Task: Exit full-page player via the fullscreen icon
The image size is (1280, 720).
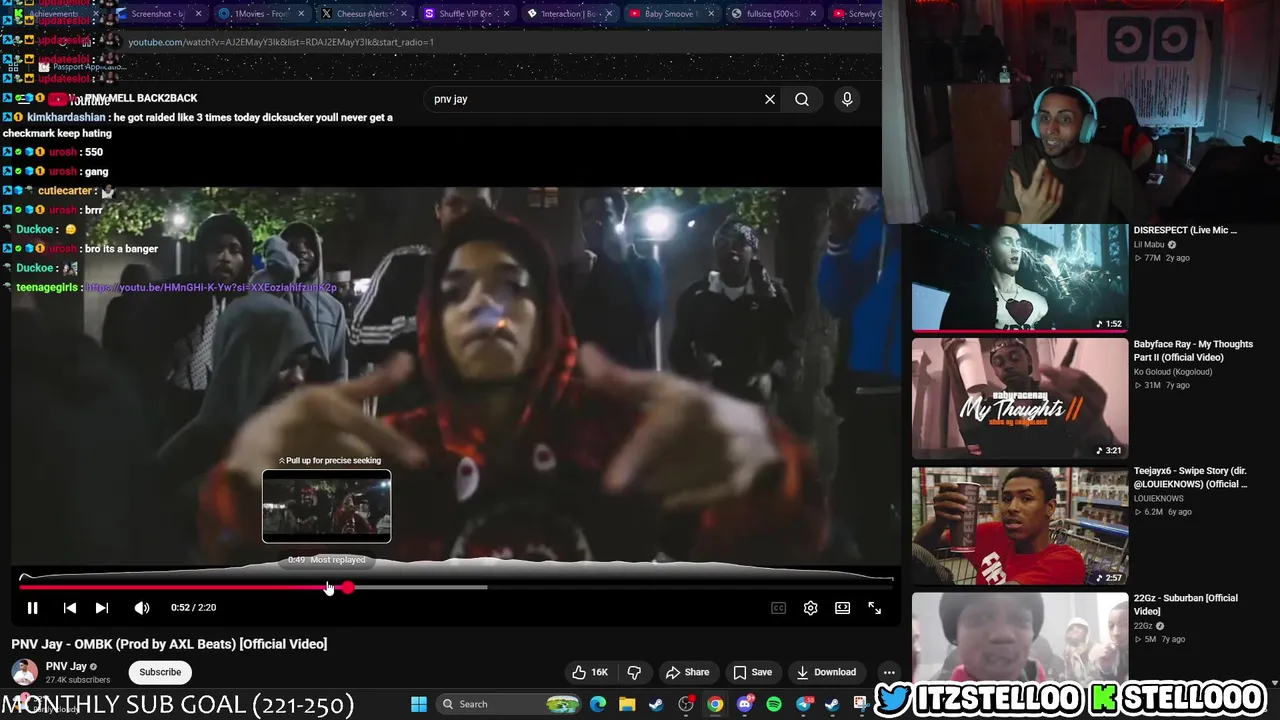Action: 874,608
